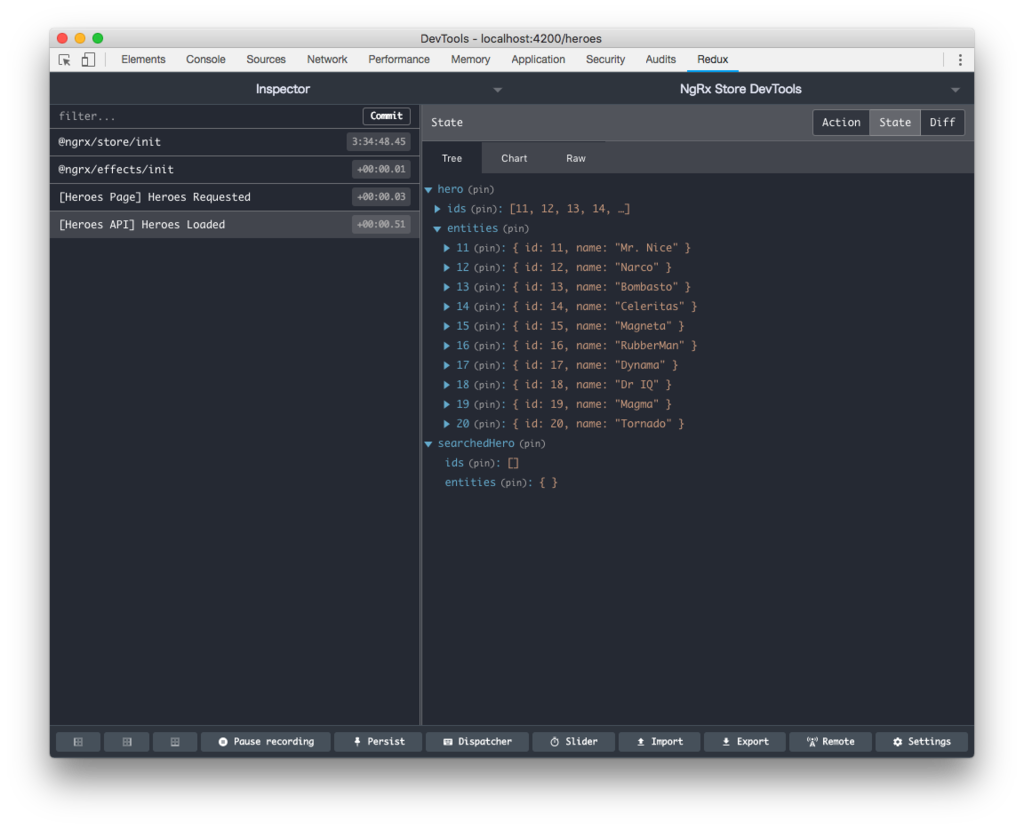The width and height of the screenshot is (1024, 829).
Task: Expand entity 16 RubberMan
Action: tap(447, 346)
